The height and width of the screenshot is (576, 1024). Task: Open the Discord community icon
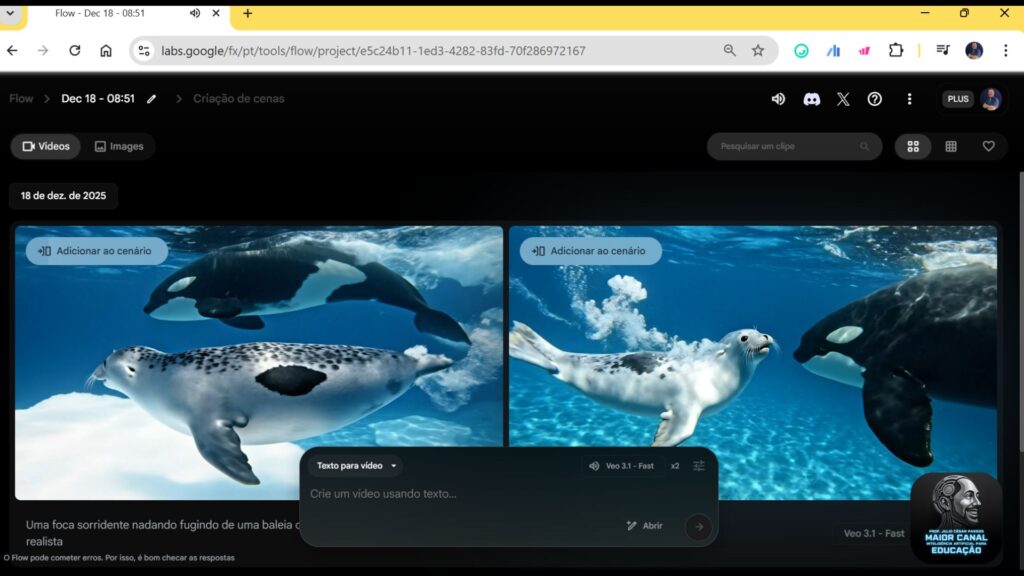811,98
